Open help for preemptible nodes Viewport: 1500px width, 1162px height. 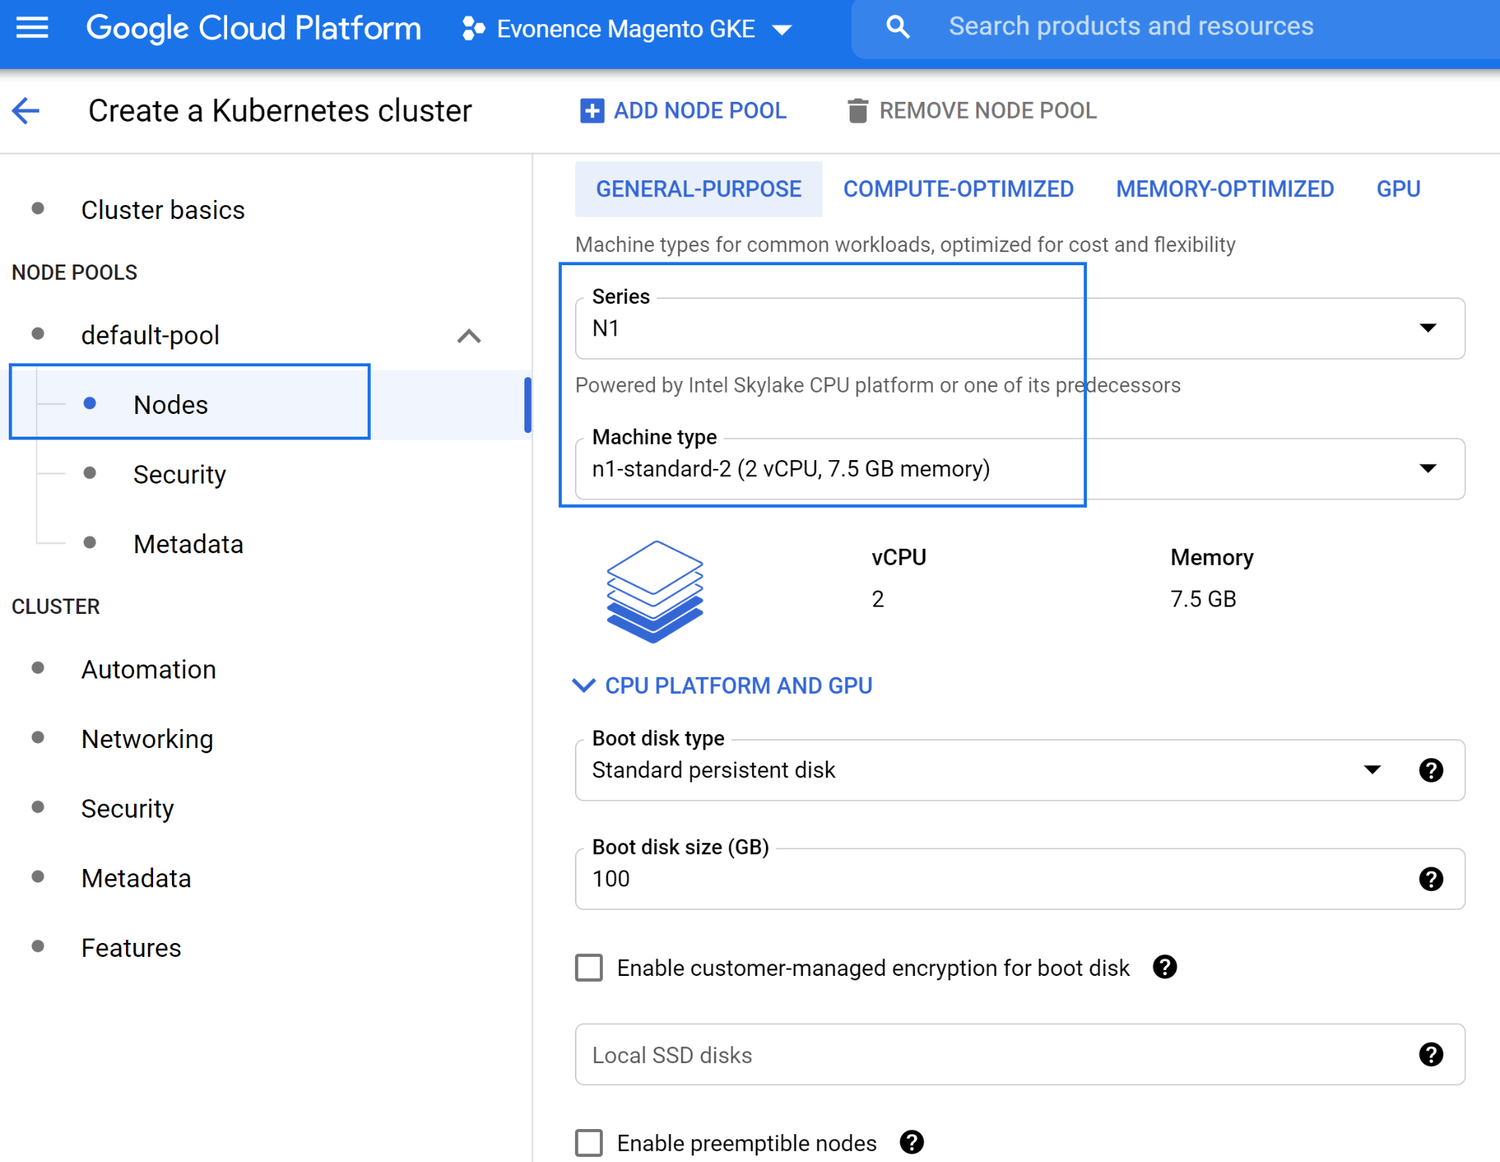(x=911, y=1142)
